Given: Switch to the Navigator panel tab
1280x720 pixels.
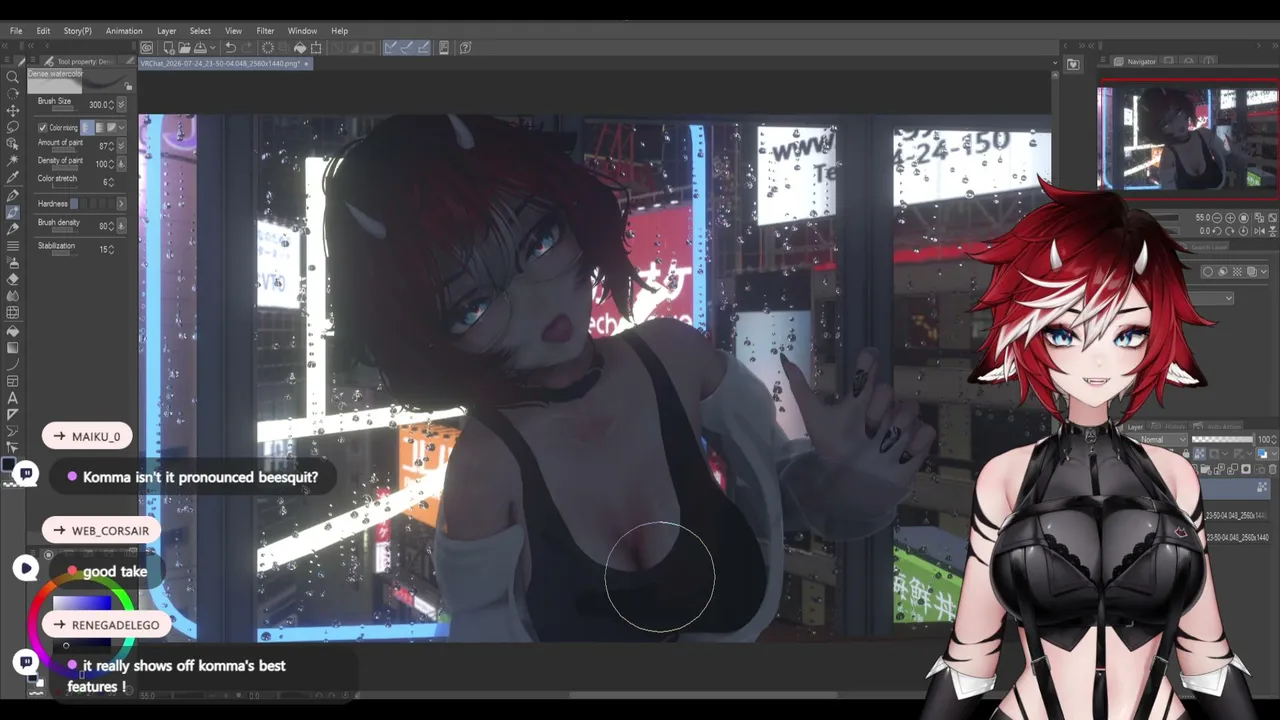Looking at the screenshot, I should coord(1136,62).
